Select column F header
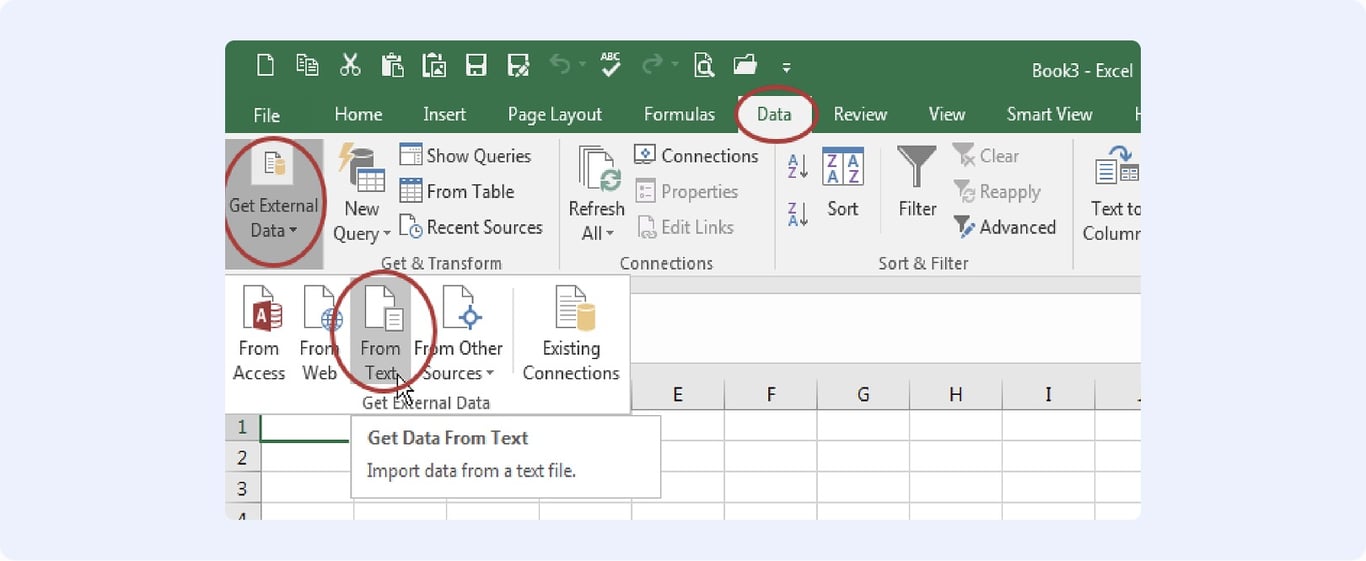 [x=770, y=395]
